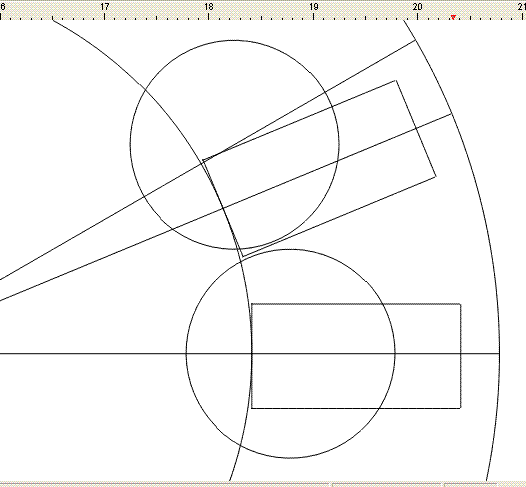Click the bottom-right corner of the tilted rectangle
This screenshot has width=526, height=487.
pos(436,176)
